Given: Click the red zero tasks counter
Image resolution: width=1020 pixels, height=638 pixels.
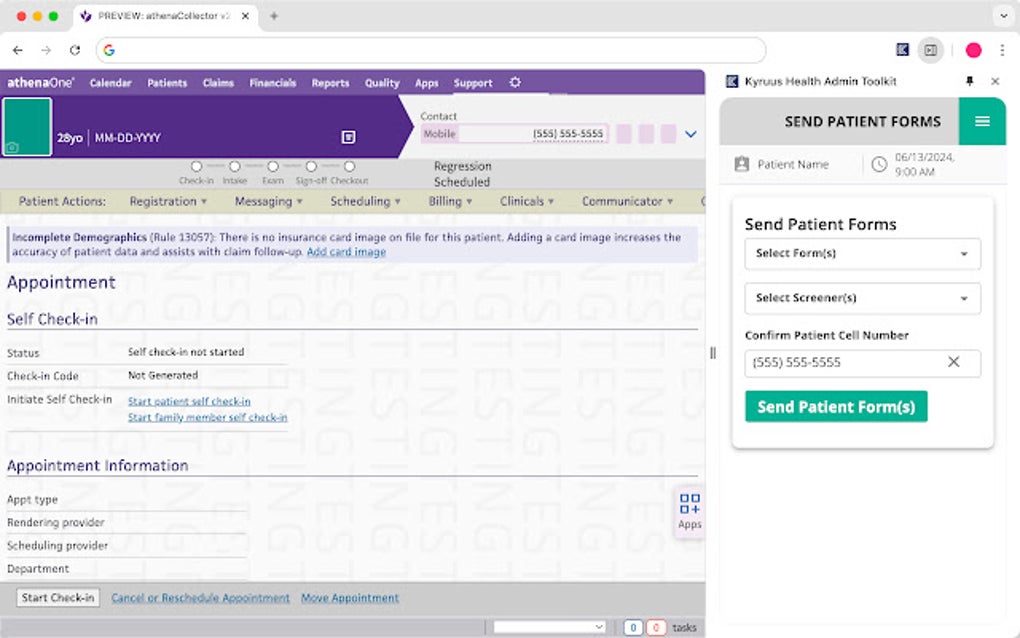Looking at the screenshot, I should 655,627.
